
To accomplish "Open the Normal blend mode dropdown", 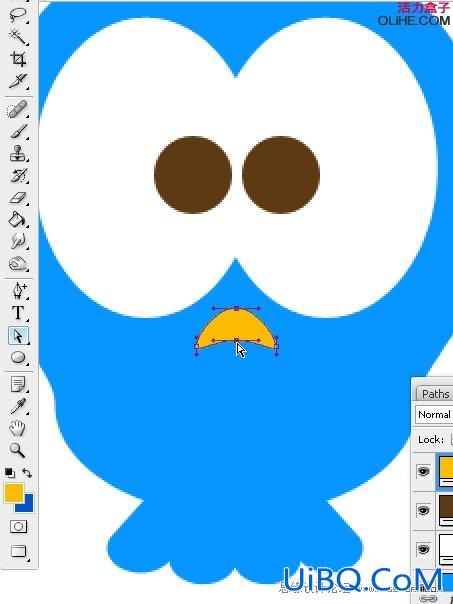I will 435,414.
